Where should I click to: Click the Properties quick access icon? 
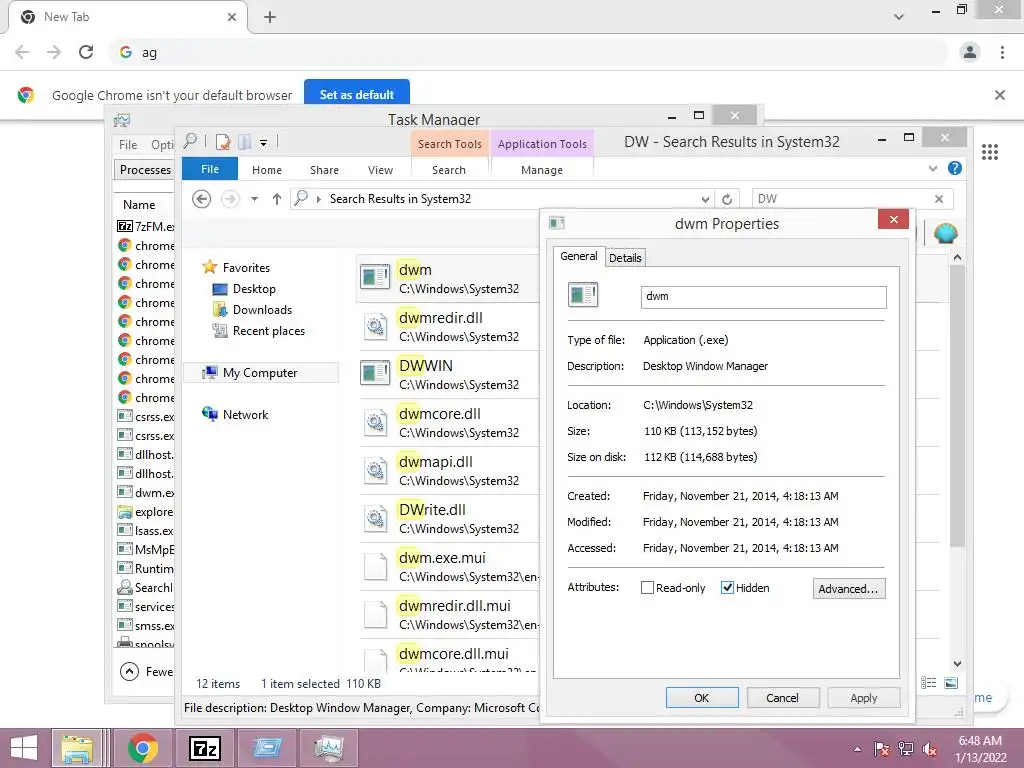coord(223,142)
